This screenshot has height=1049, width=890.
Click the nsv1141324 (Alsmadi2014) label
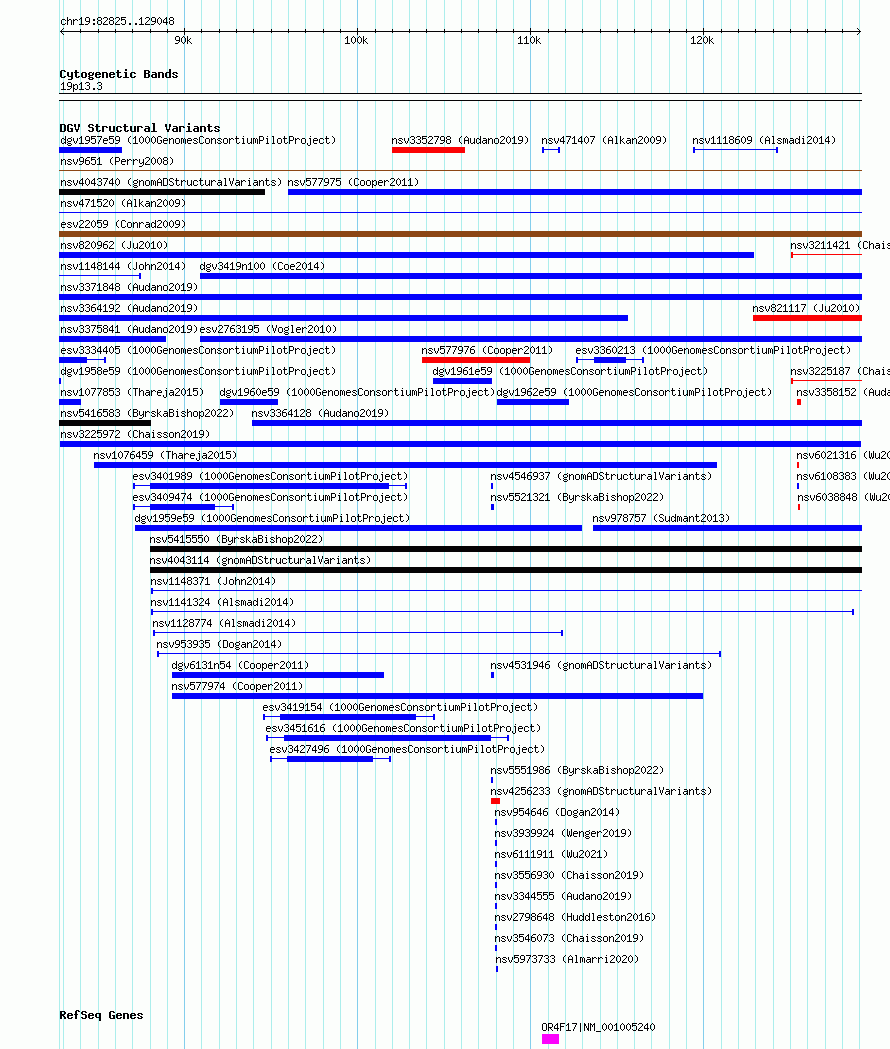pyautogui.click(x=221, y=602)
